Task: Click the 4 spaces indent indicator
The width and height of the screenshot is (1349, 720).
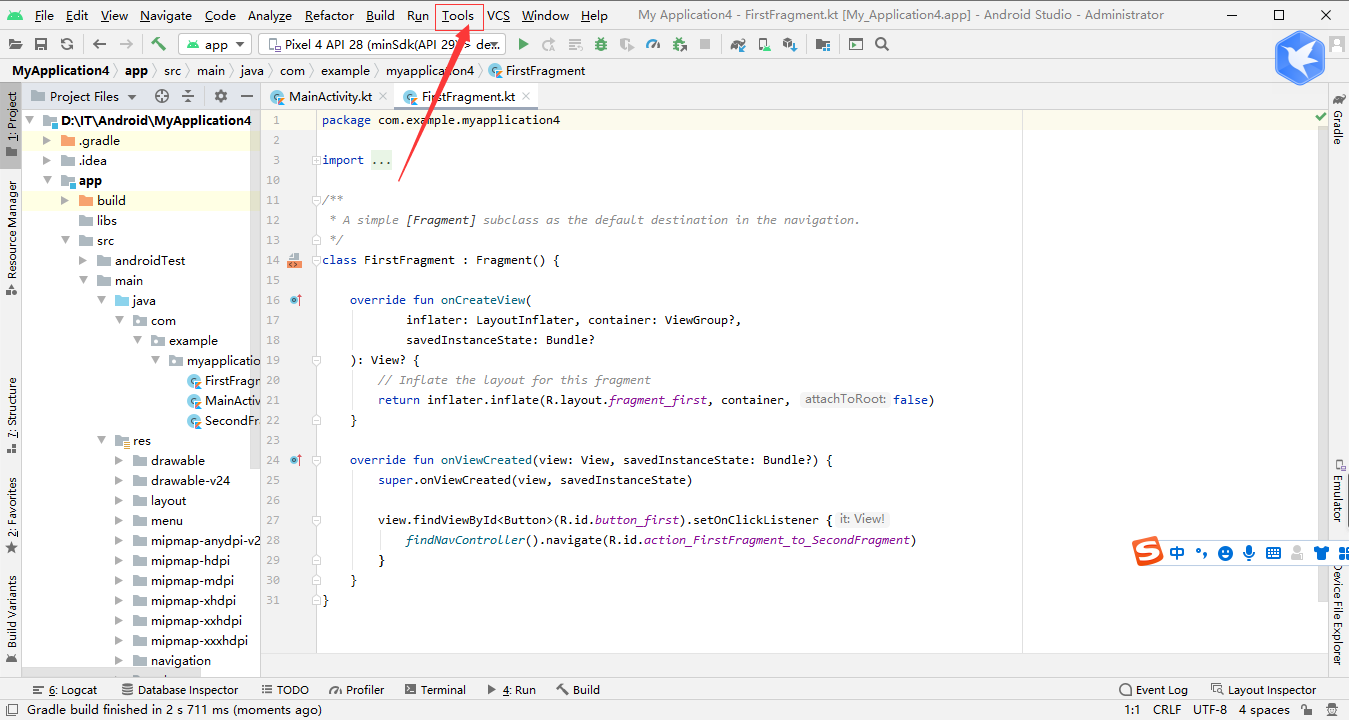Action: 1264,710
